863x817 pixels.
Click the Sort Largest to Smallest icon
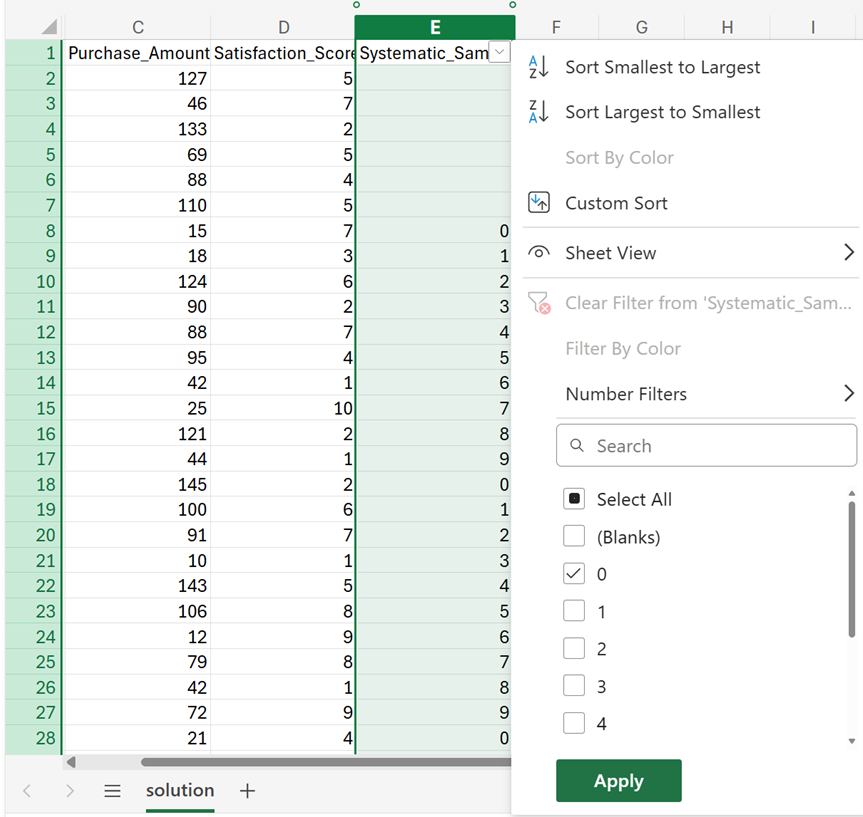[538, 112]
